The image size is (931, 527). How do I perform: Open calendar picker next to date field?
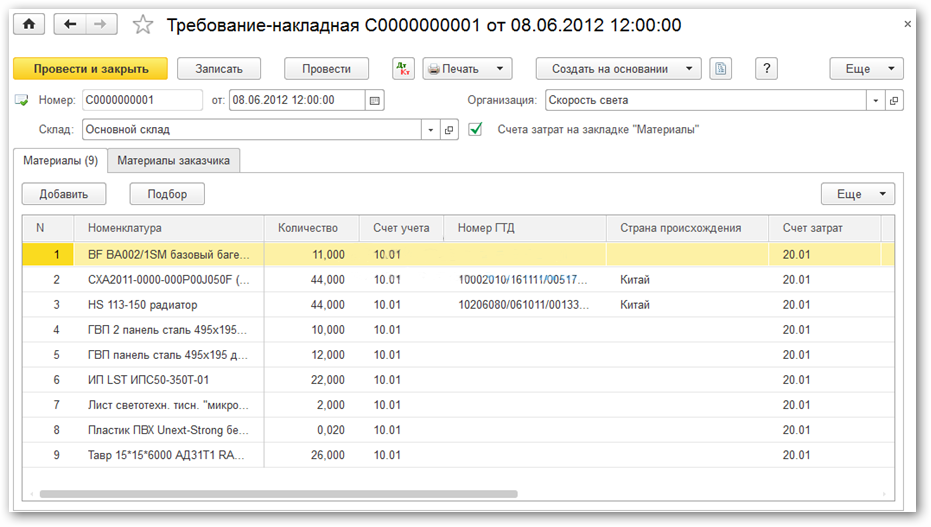click(x=375, y=100)
